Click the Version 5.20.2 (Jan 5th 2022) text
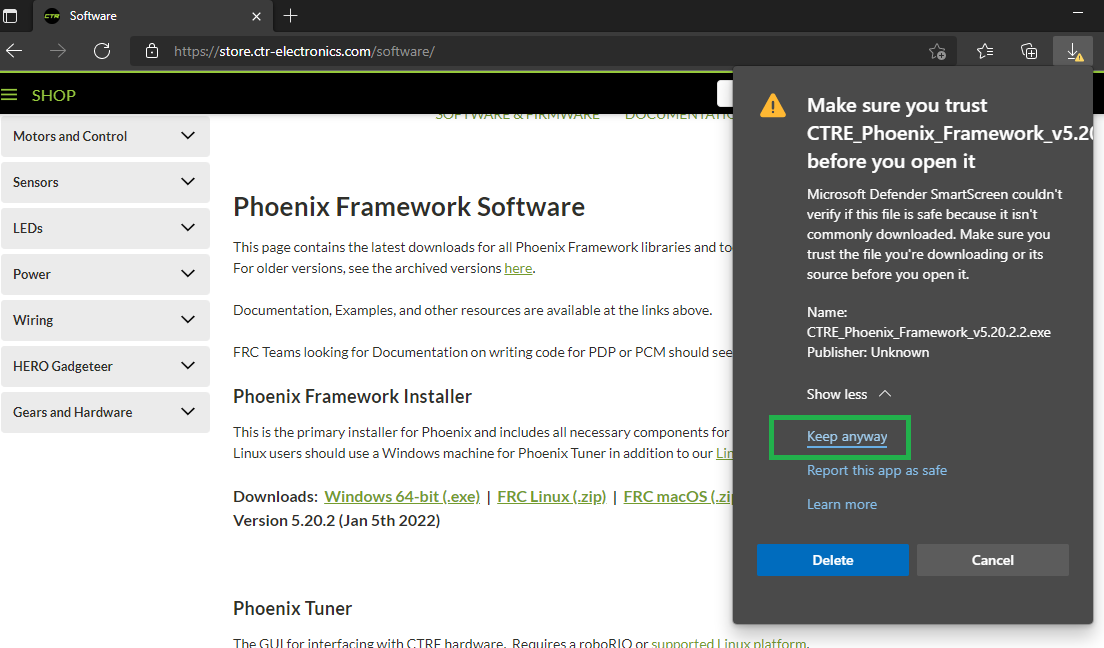1104x648 pixels. pyautogui.click(x=337, y=521)
